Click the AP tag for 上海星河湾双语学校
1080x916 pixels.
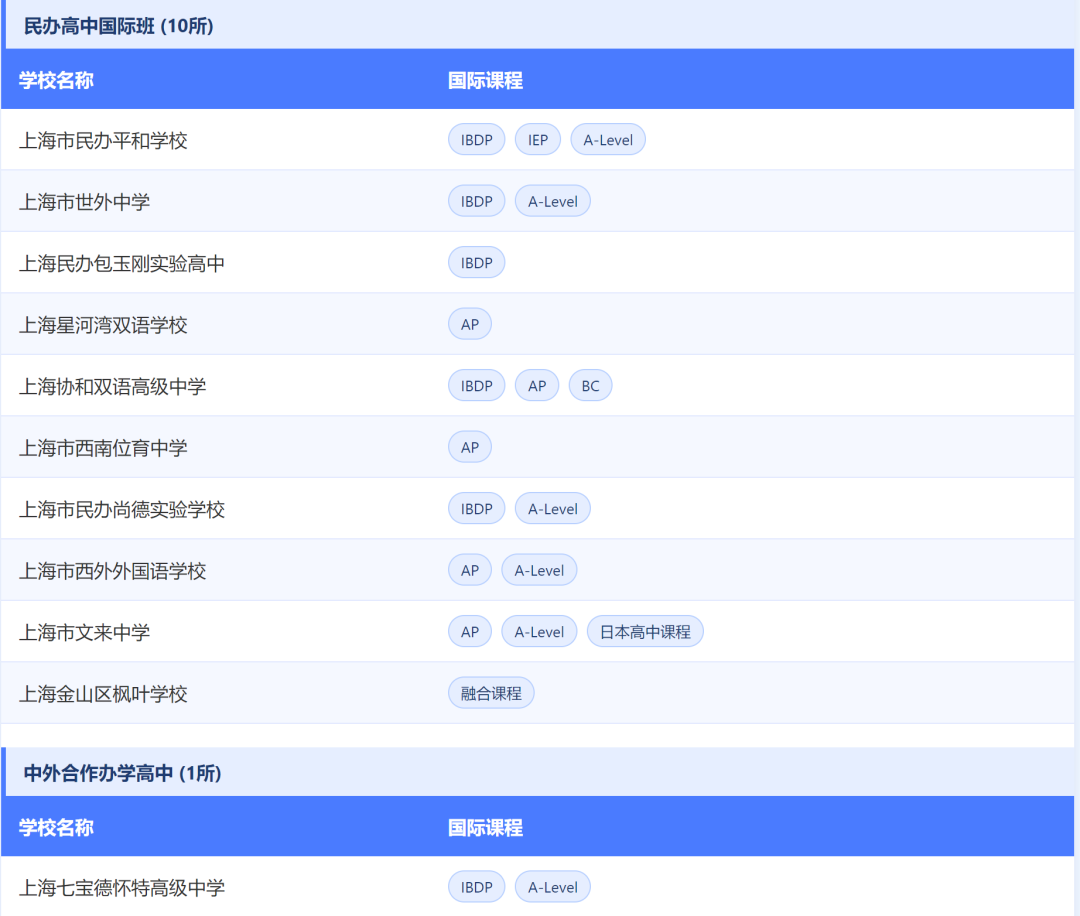pos(470,323)
